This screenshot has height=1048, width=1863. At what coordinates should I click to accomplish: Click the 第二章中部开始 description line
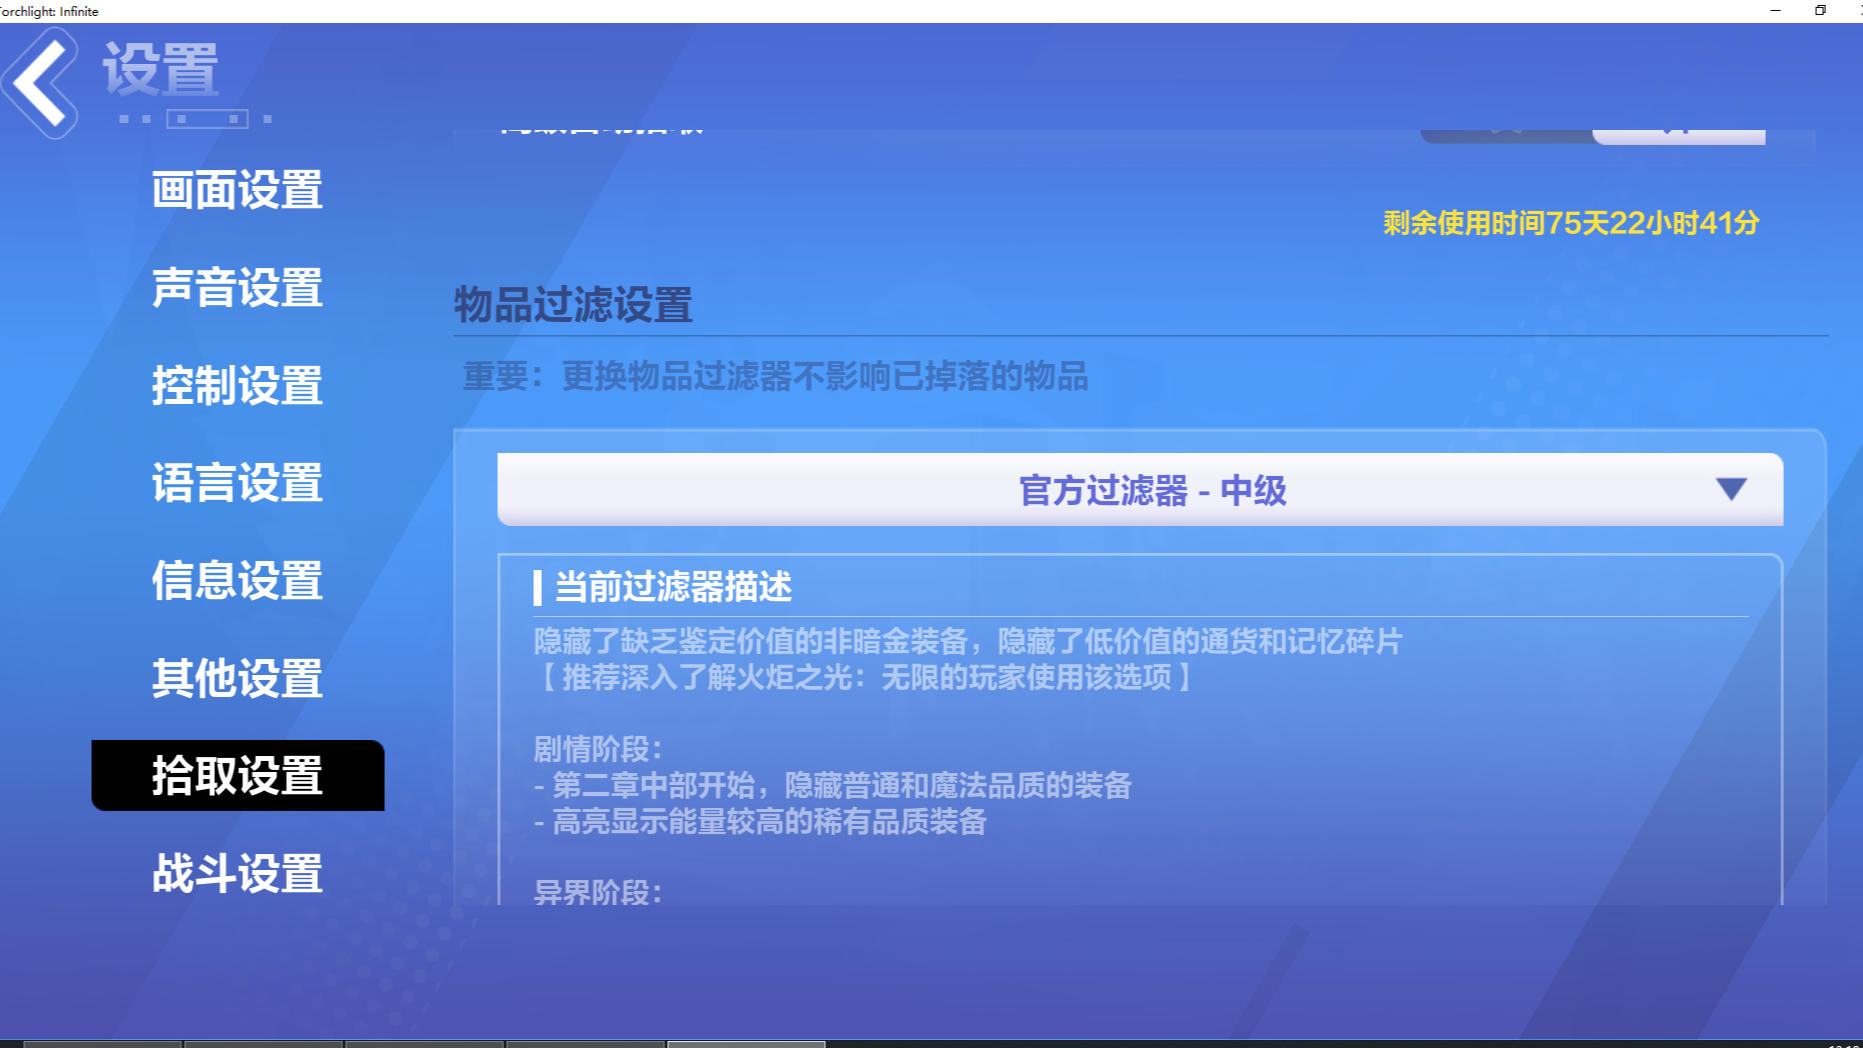(832, 785)
